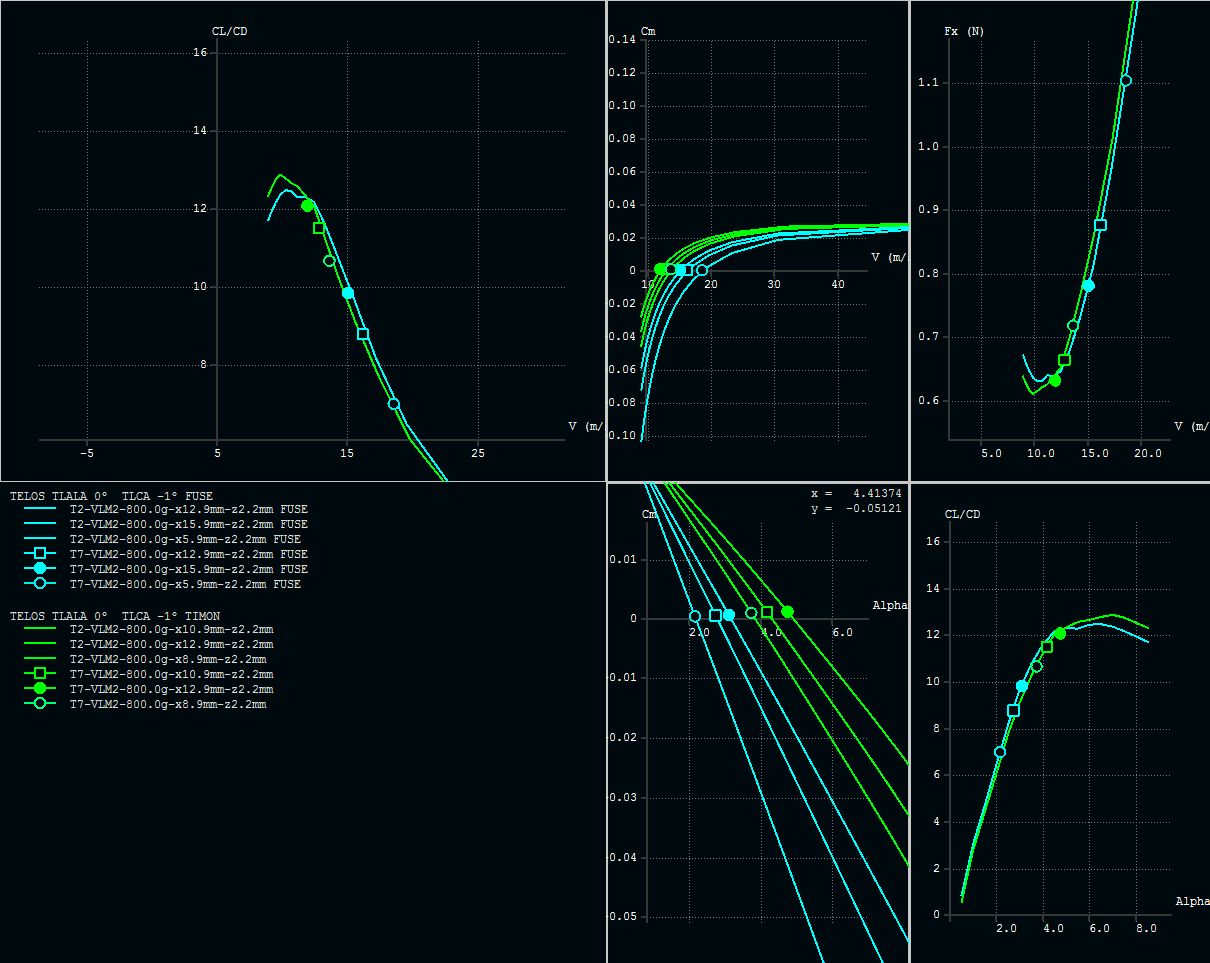Click cyan square marker in CL/CD vs V graph
Screen dimensions: 1210x963
click(x=363, y=334)
